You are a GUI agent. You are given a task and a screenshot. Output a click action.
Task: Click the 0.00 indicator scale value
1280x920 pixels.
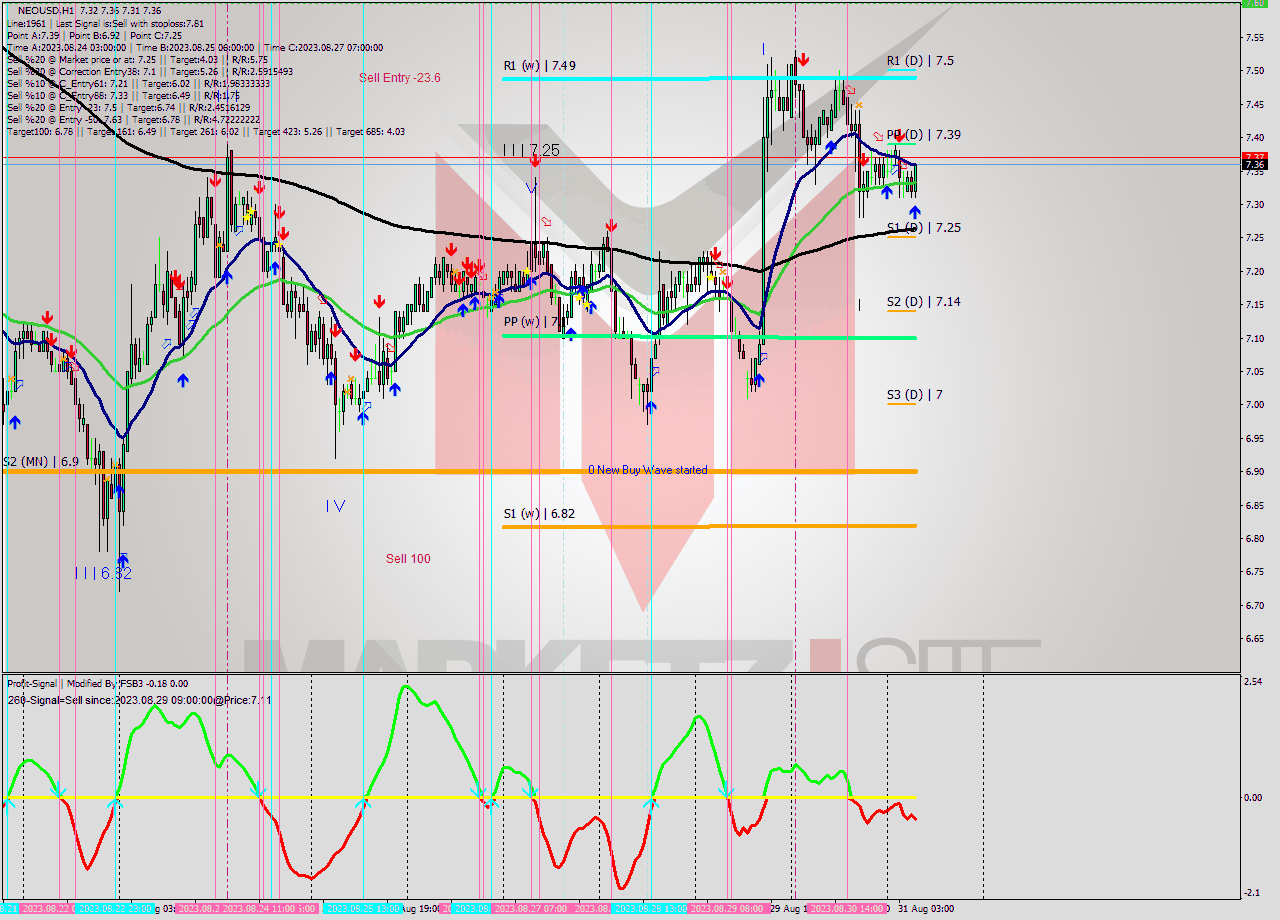pos(1254,798)
